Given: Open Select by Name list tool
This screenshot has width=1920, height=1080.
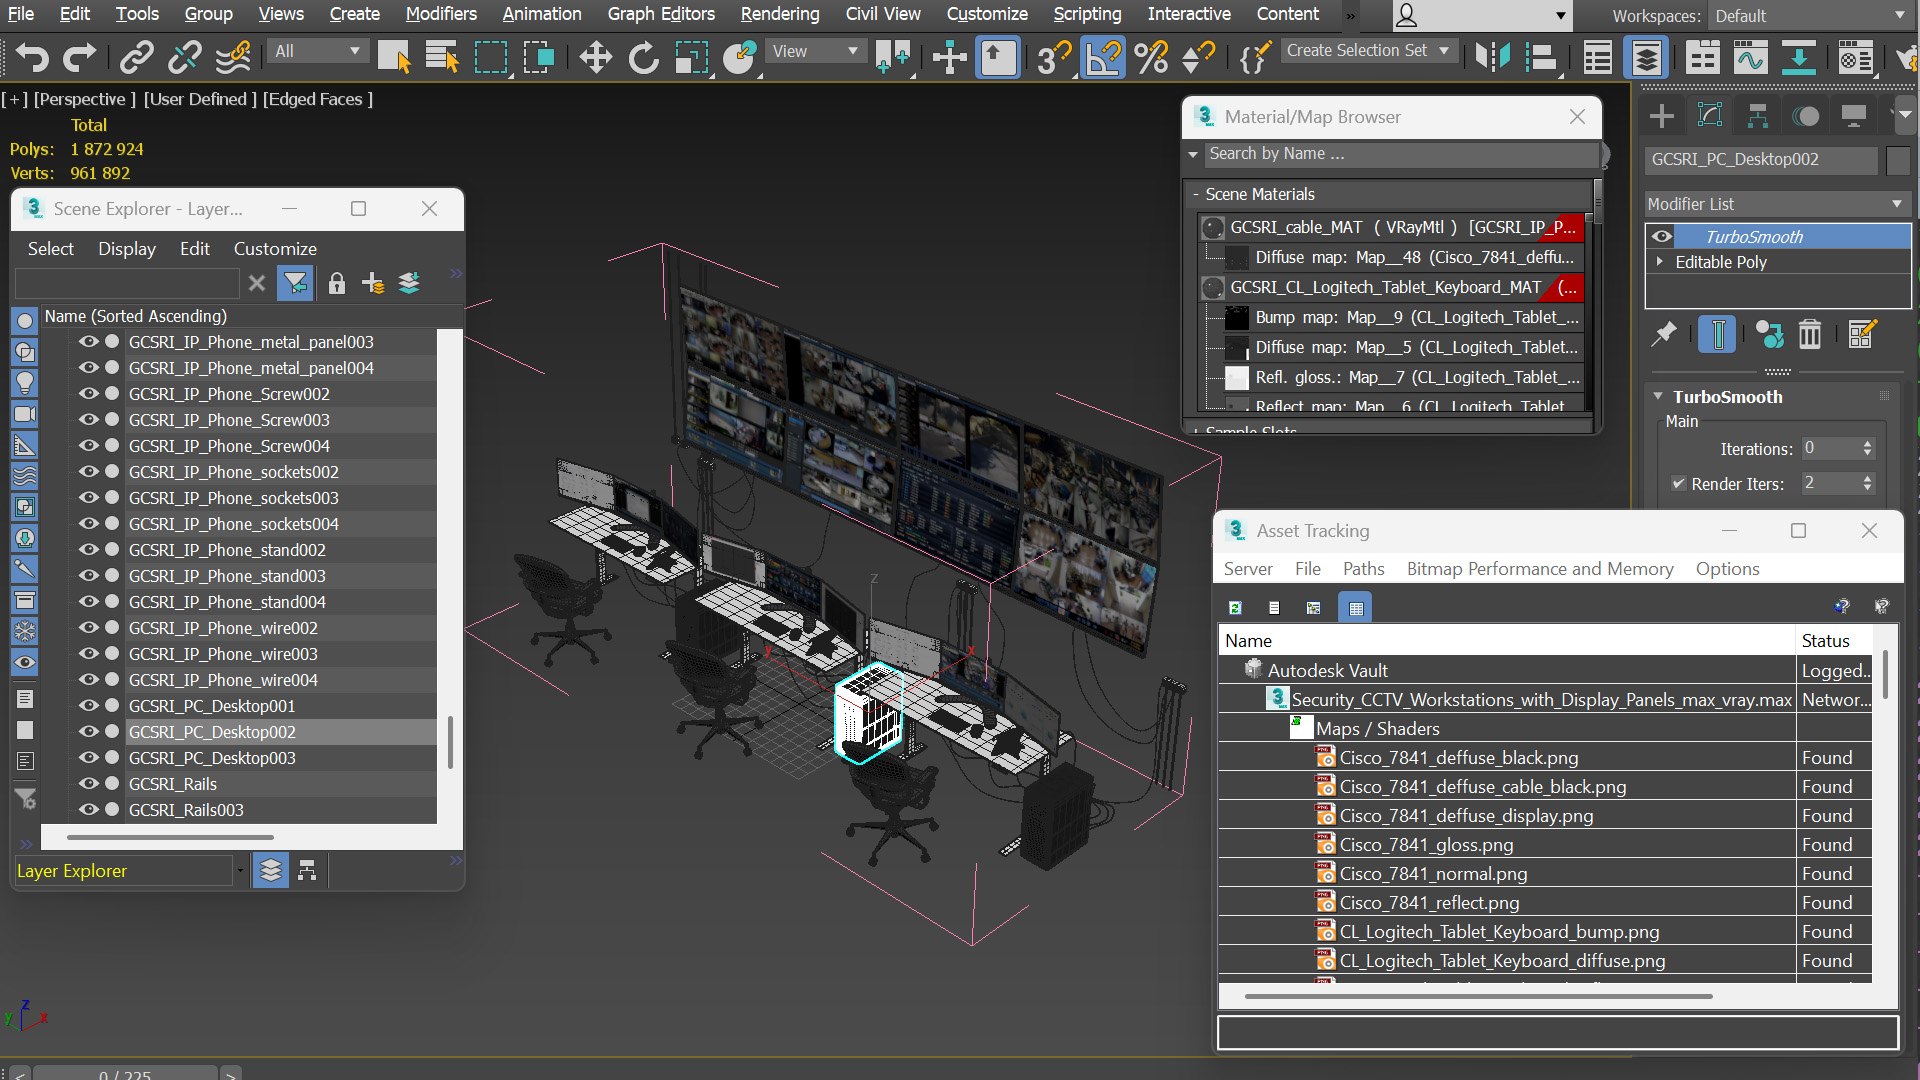Looking at the screenshot, I should click(442, 57).
